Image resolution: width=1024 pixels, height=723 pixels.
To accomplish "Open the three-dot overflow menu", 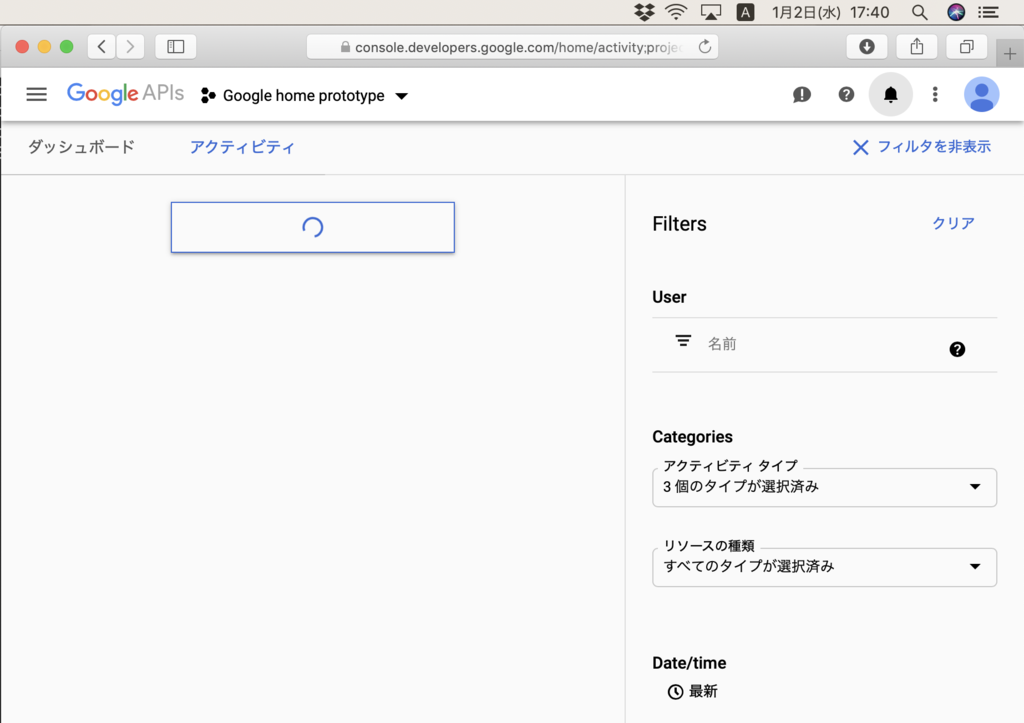I will (x=935, y=94).
